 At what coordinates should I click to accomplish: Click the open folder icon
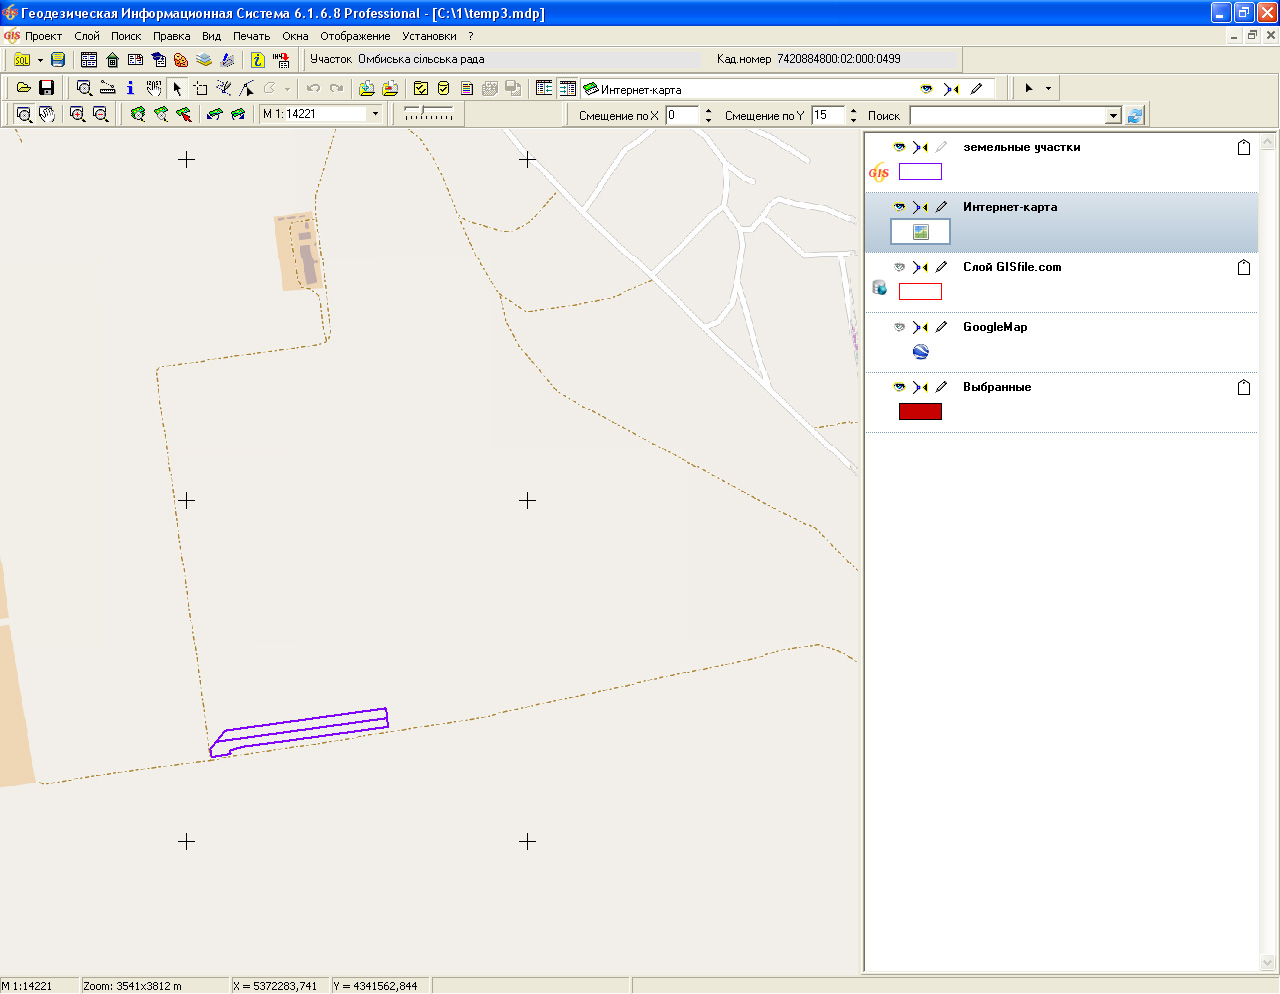point(23,88)
